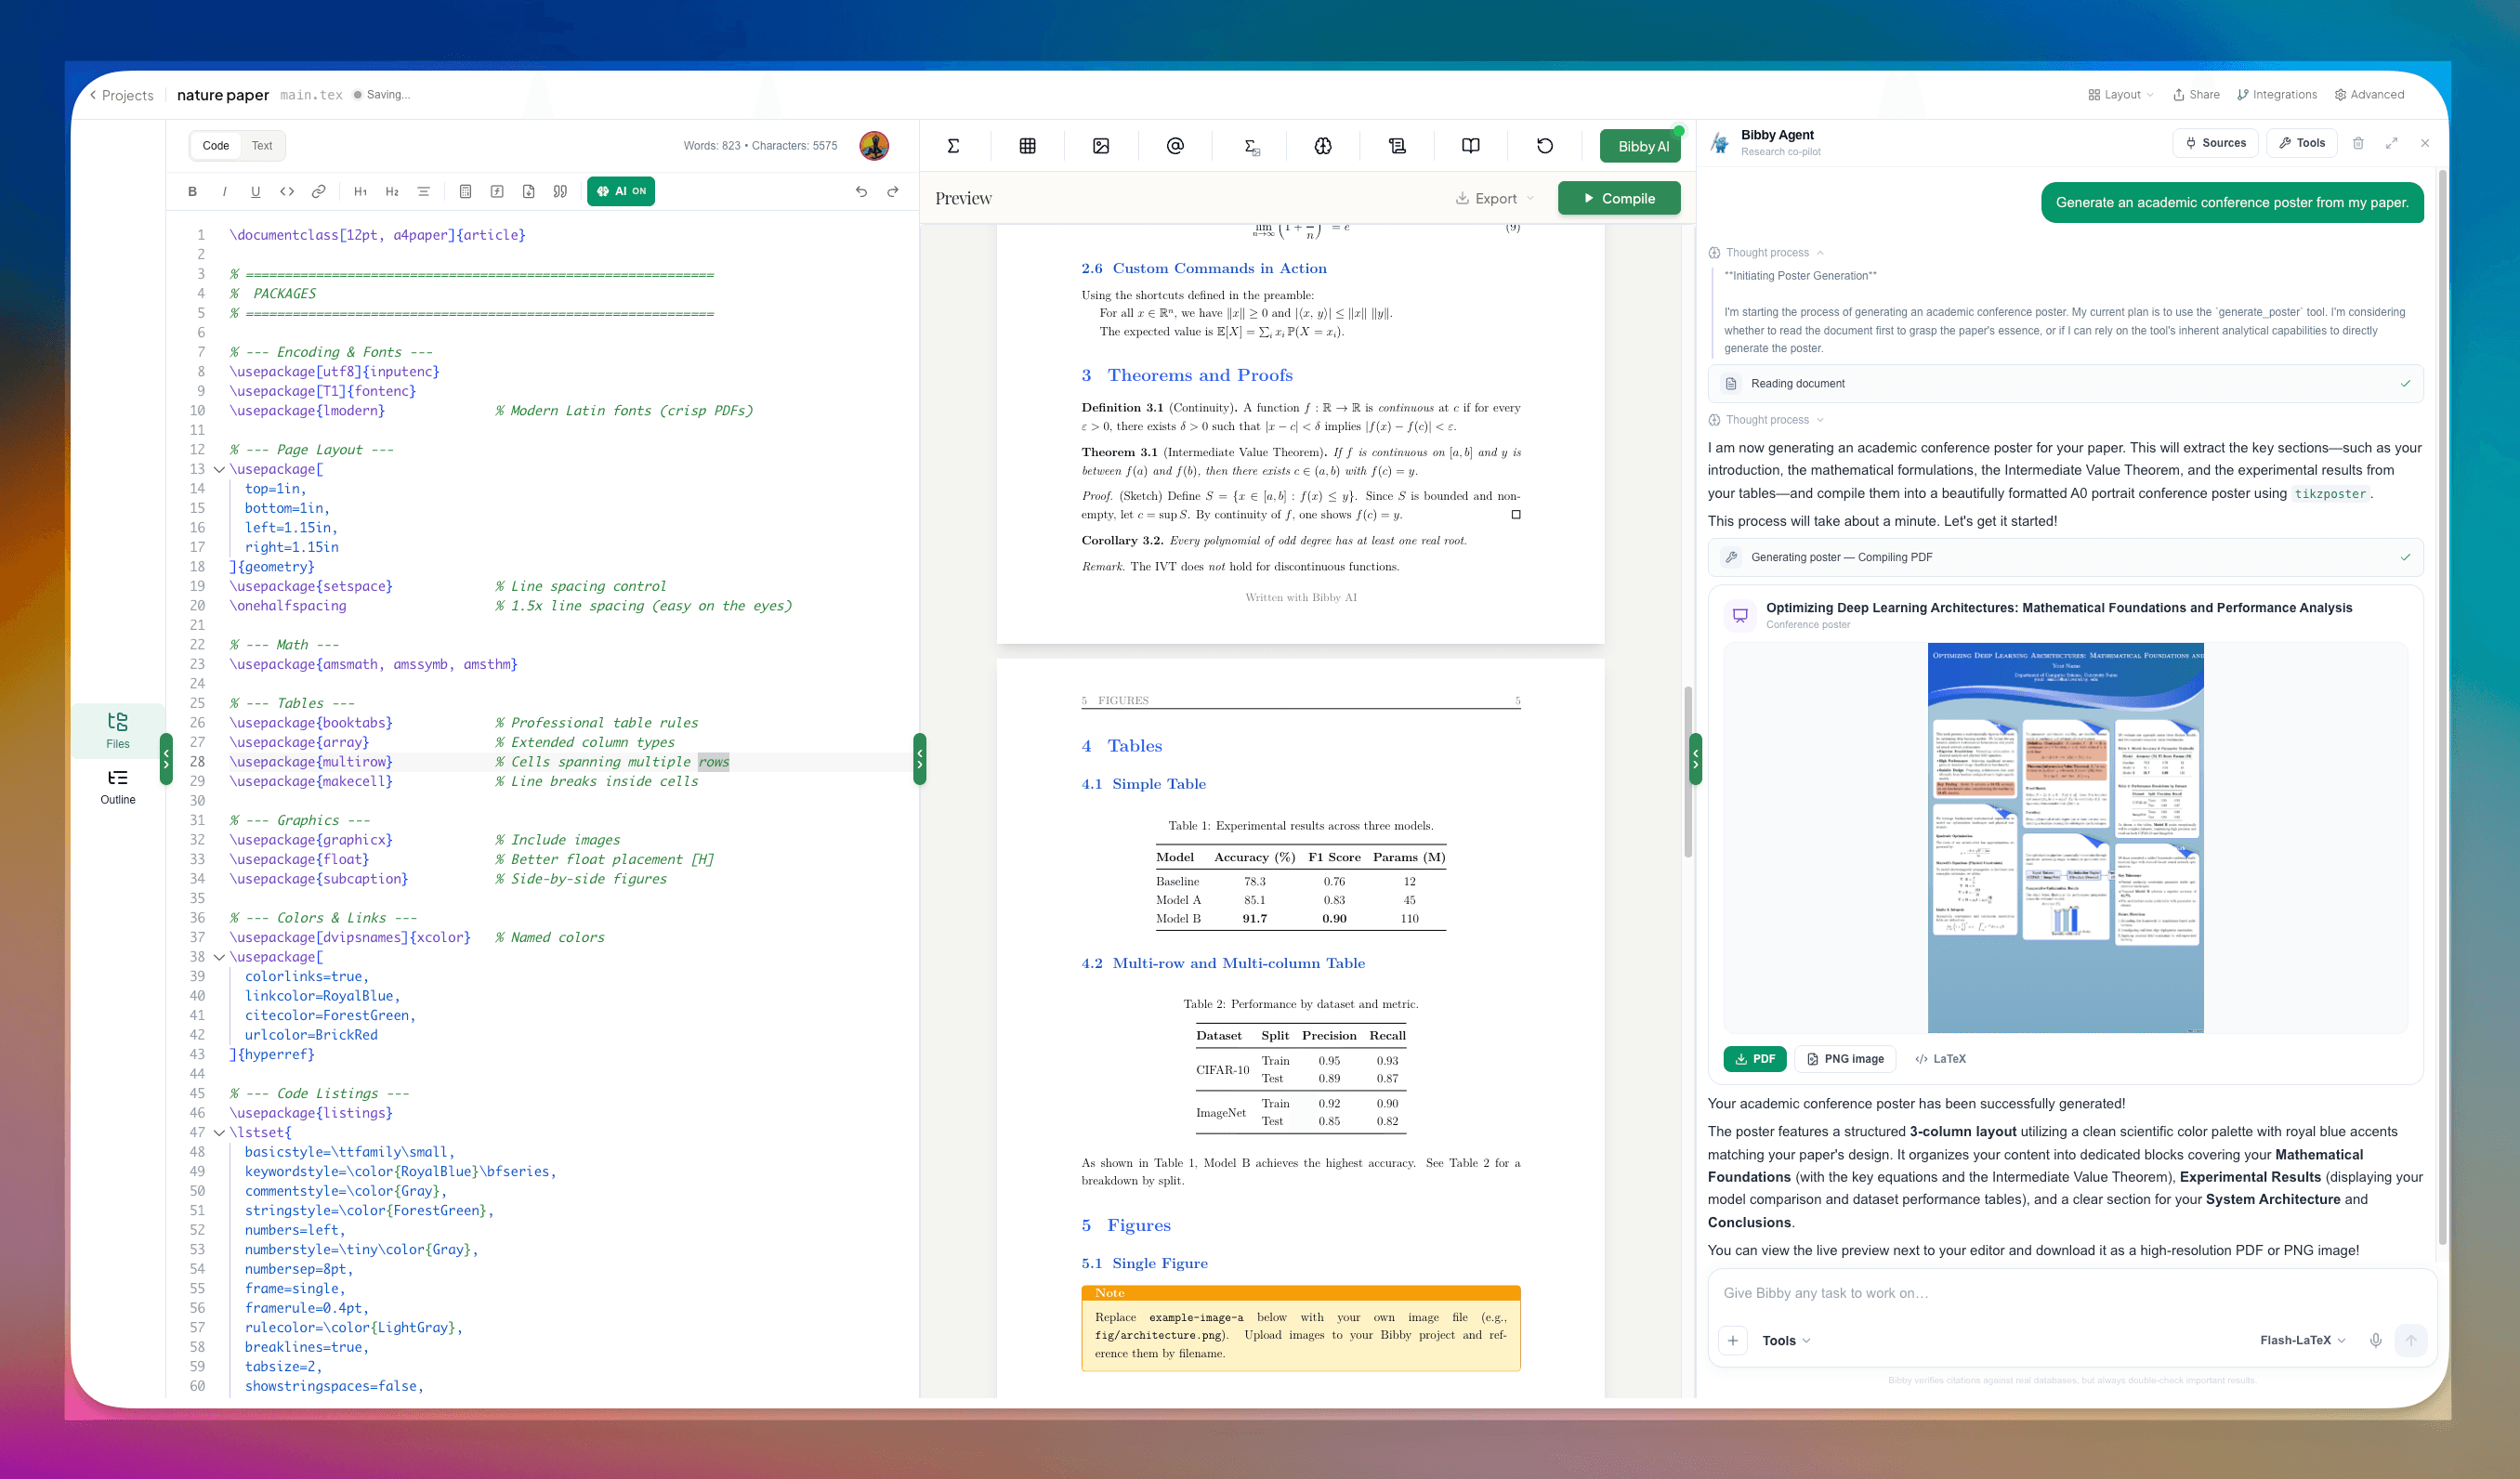Open the image insert tool

[1101, 146]
